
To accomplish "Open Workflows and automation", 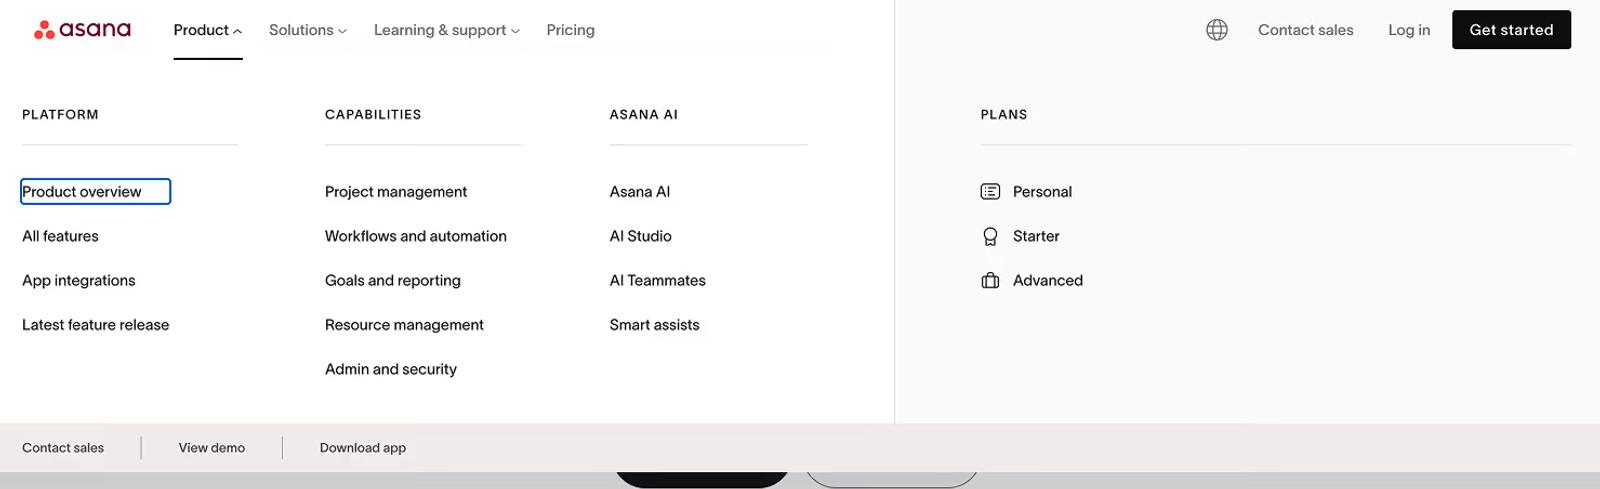I will coord(416,237).
